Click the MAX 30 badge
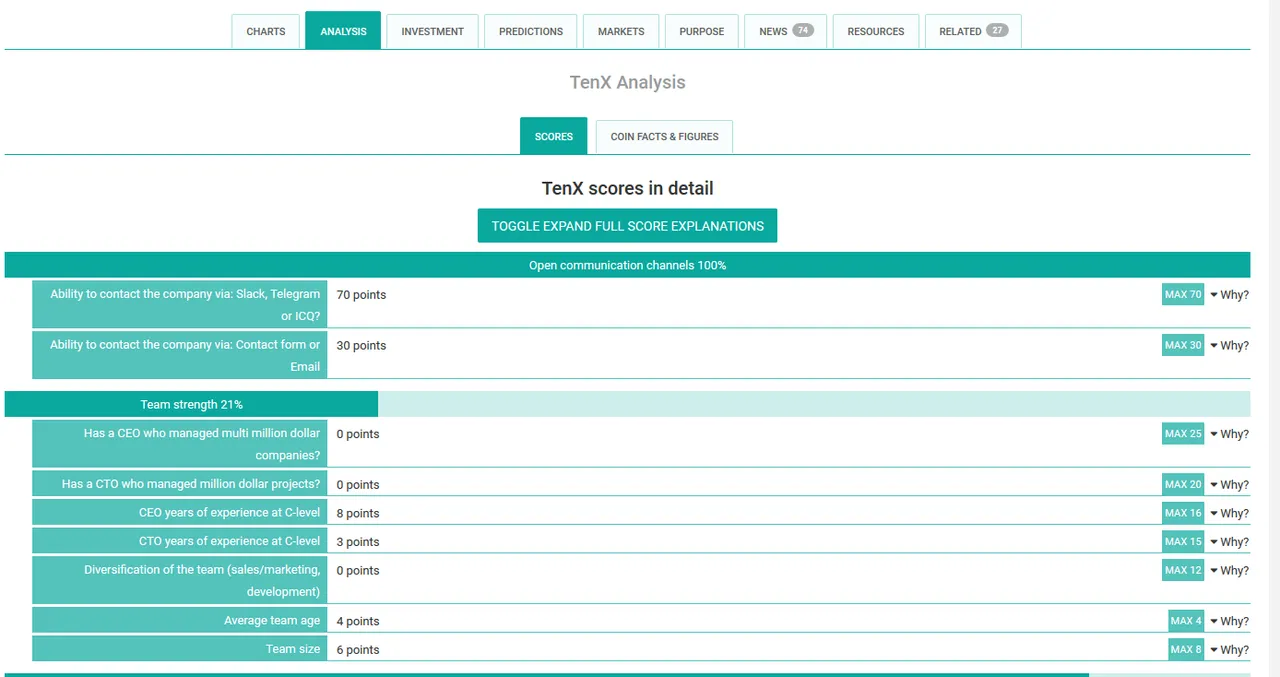 click(x=1183, y=345)
